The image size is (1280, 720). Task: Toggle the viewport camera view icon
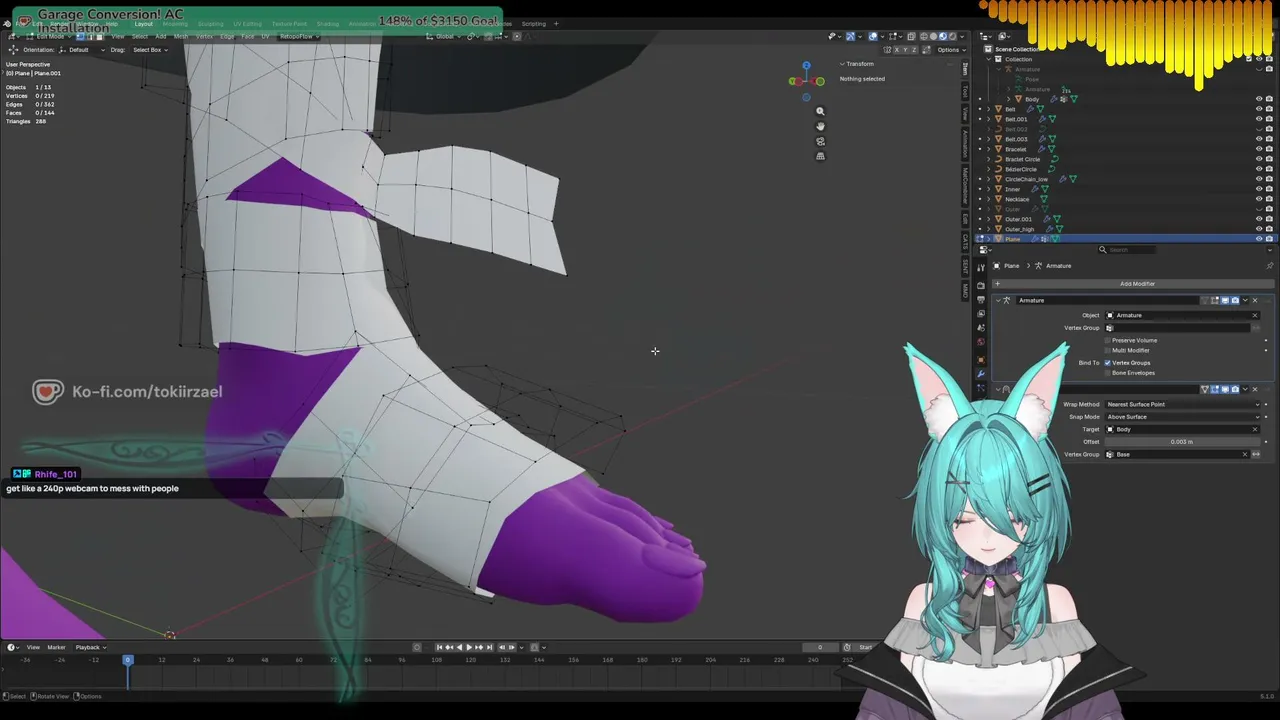click(x=820, y=141)
